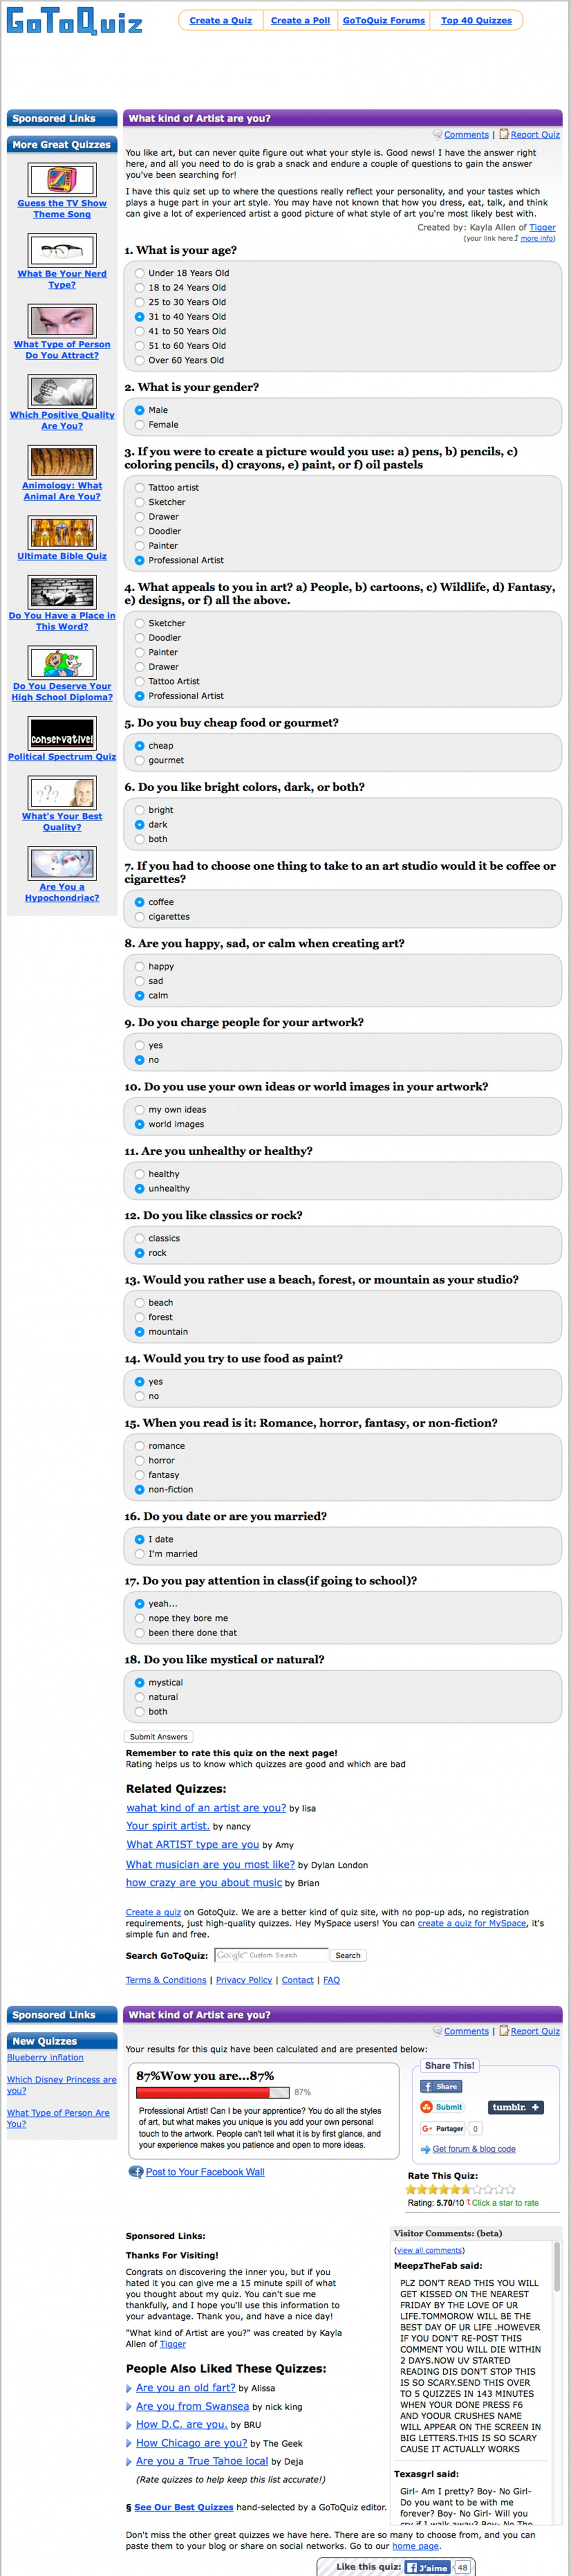Image resolution: width=571 pixels, height=2576 pixels.
Task: Click the Ultimate Bible Quiz thumbnail image
Action: coord(62,532)
